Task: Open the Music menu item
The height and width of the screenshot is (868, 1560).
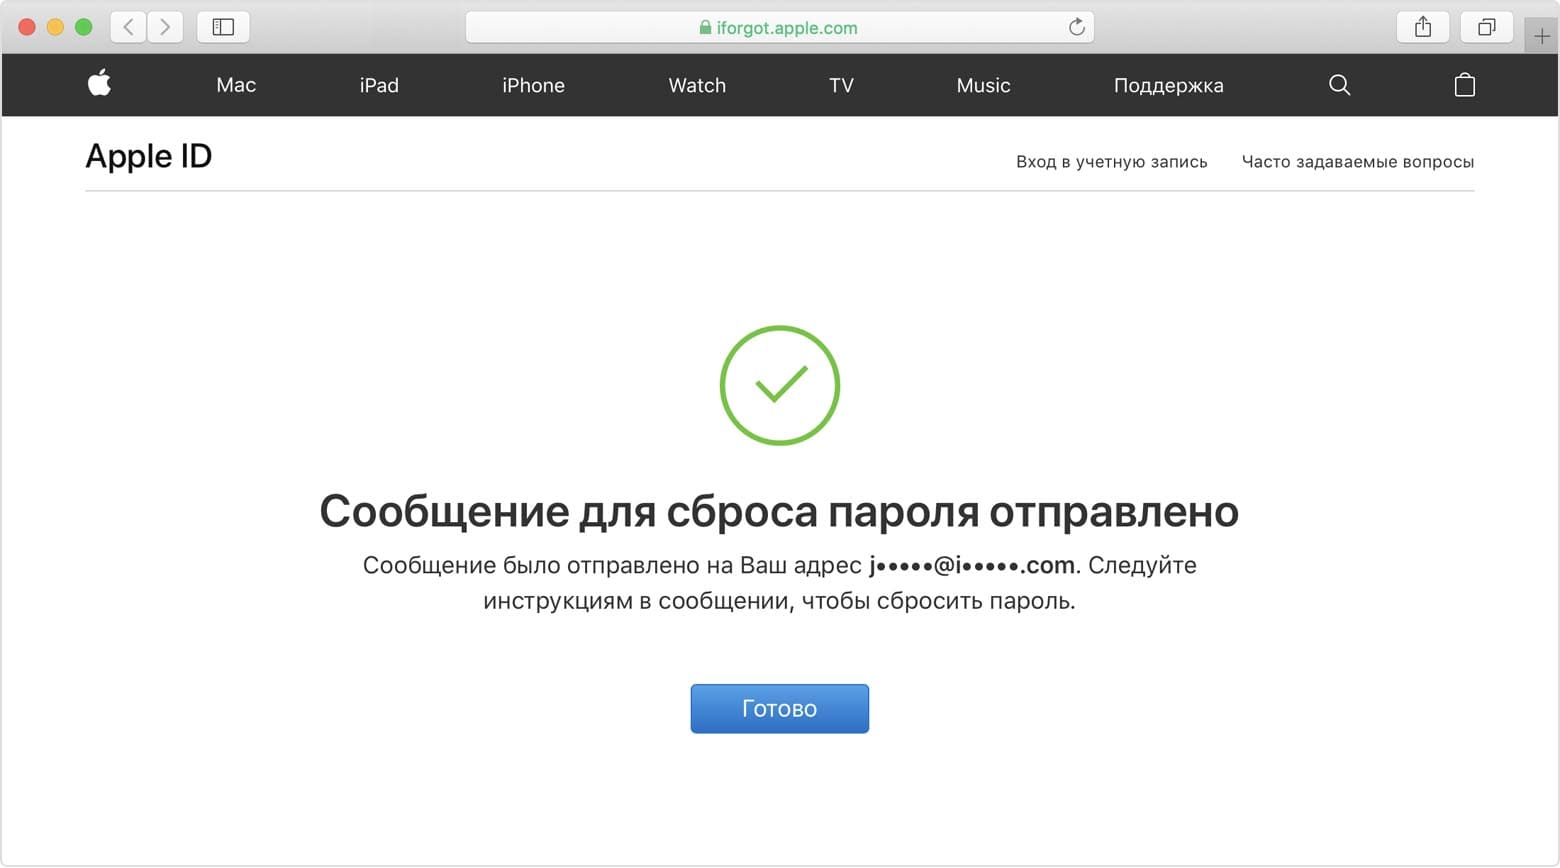Action: tap(983, 85)
